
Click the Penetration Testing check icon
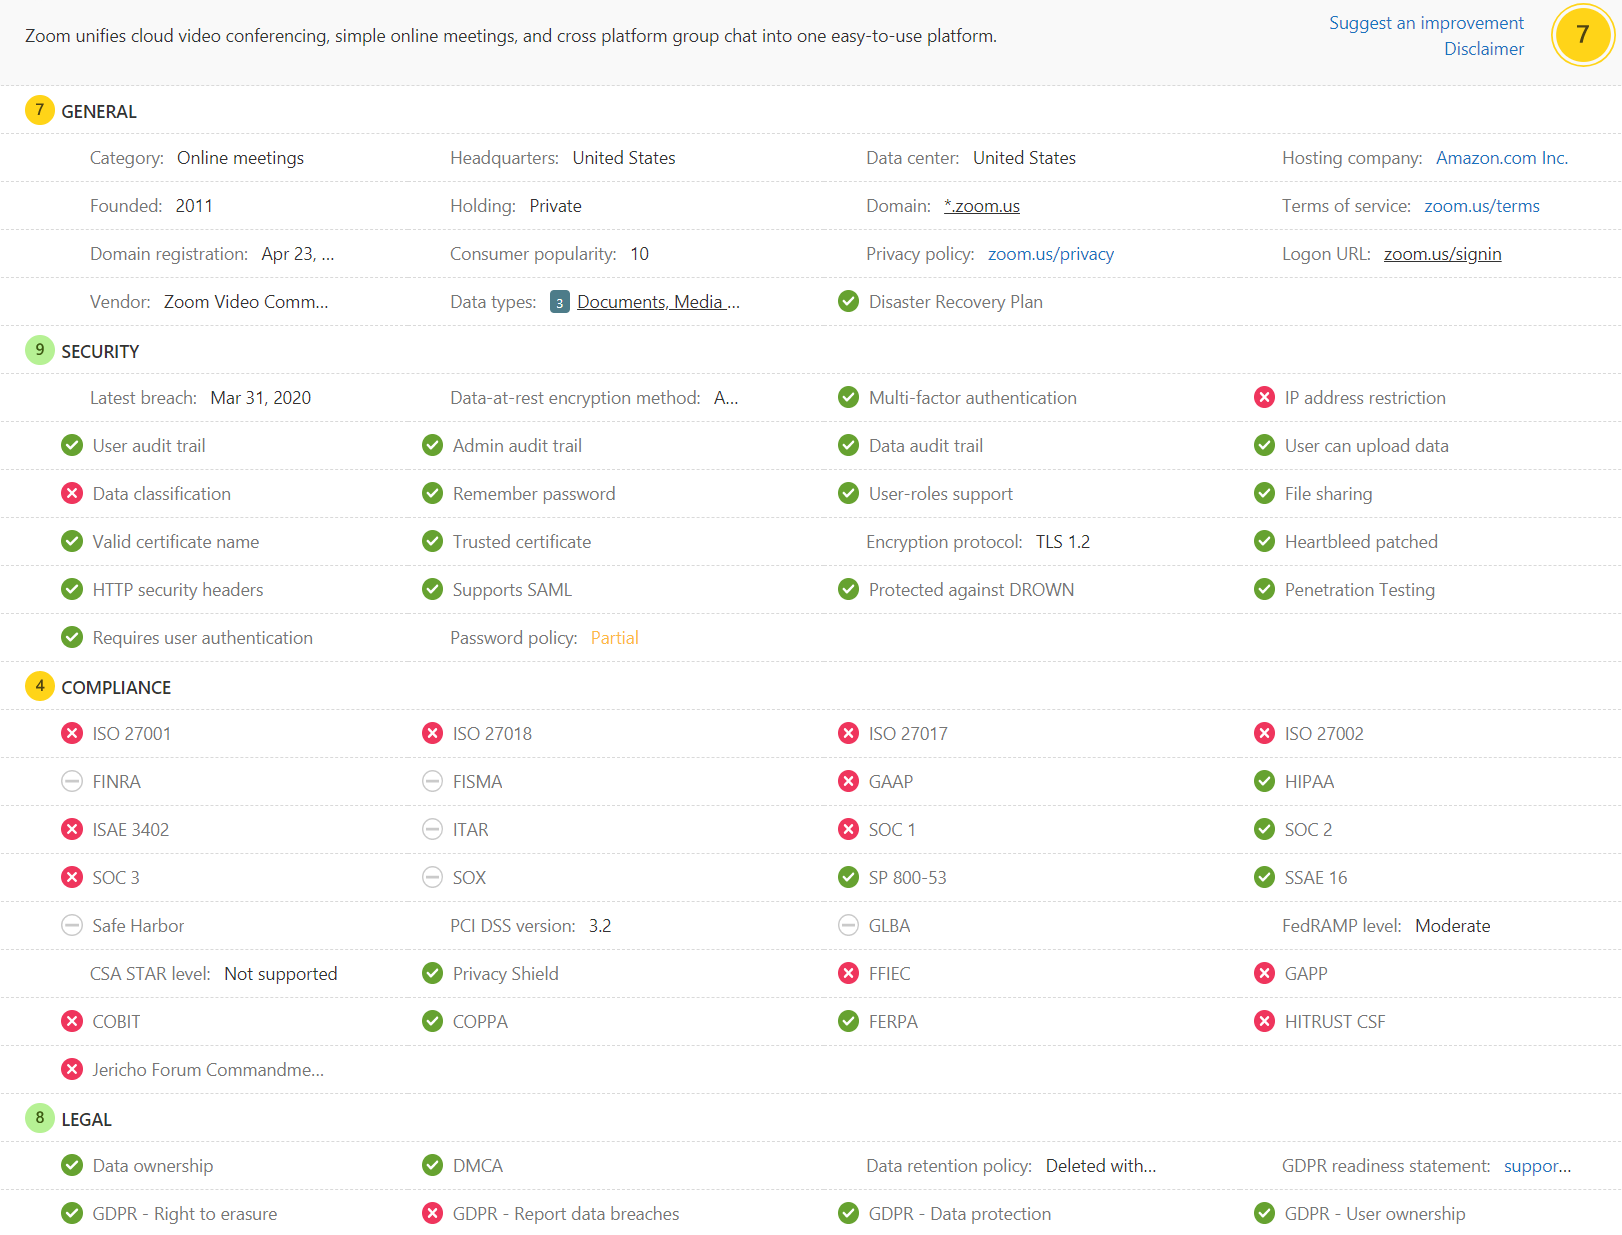pyautogui.click(x=1264, y=589)
